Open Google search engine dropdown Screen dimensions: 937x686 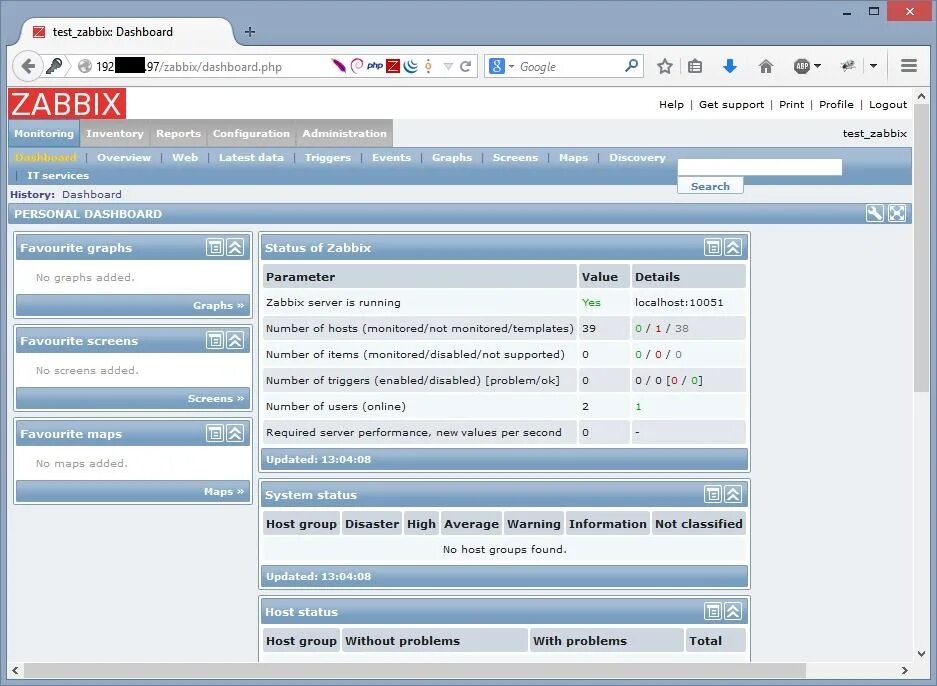(512, 66)
